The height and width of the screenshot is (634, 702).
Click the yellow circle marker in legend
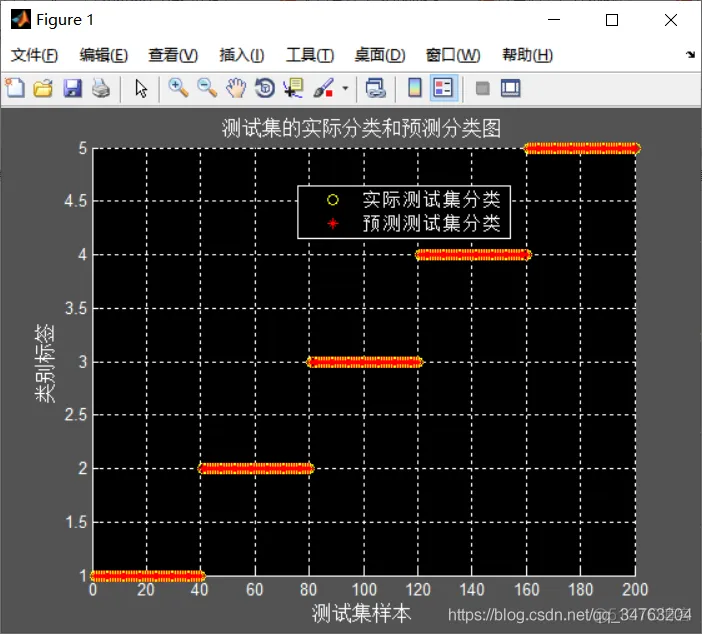click(333, 200)
